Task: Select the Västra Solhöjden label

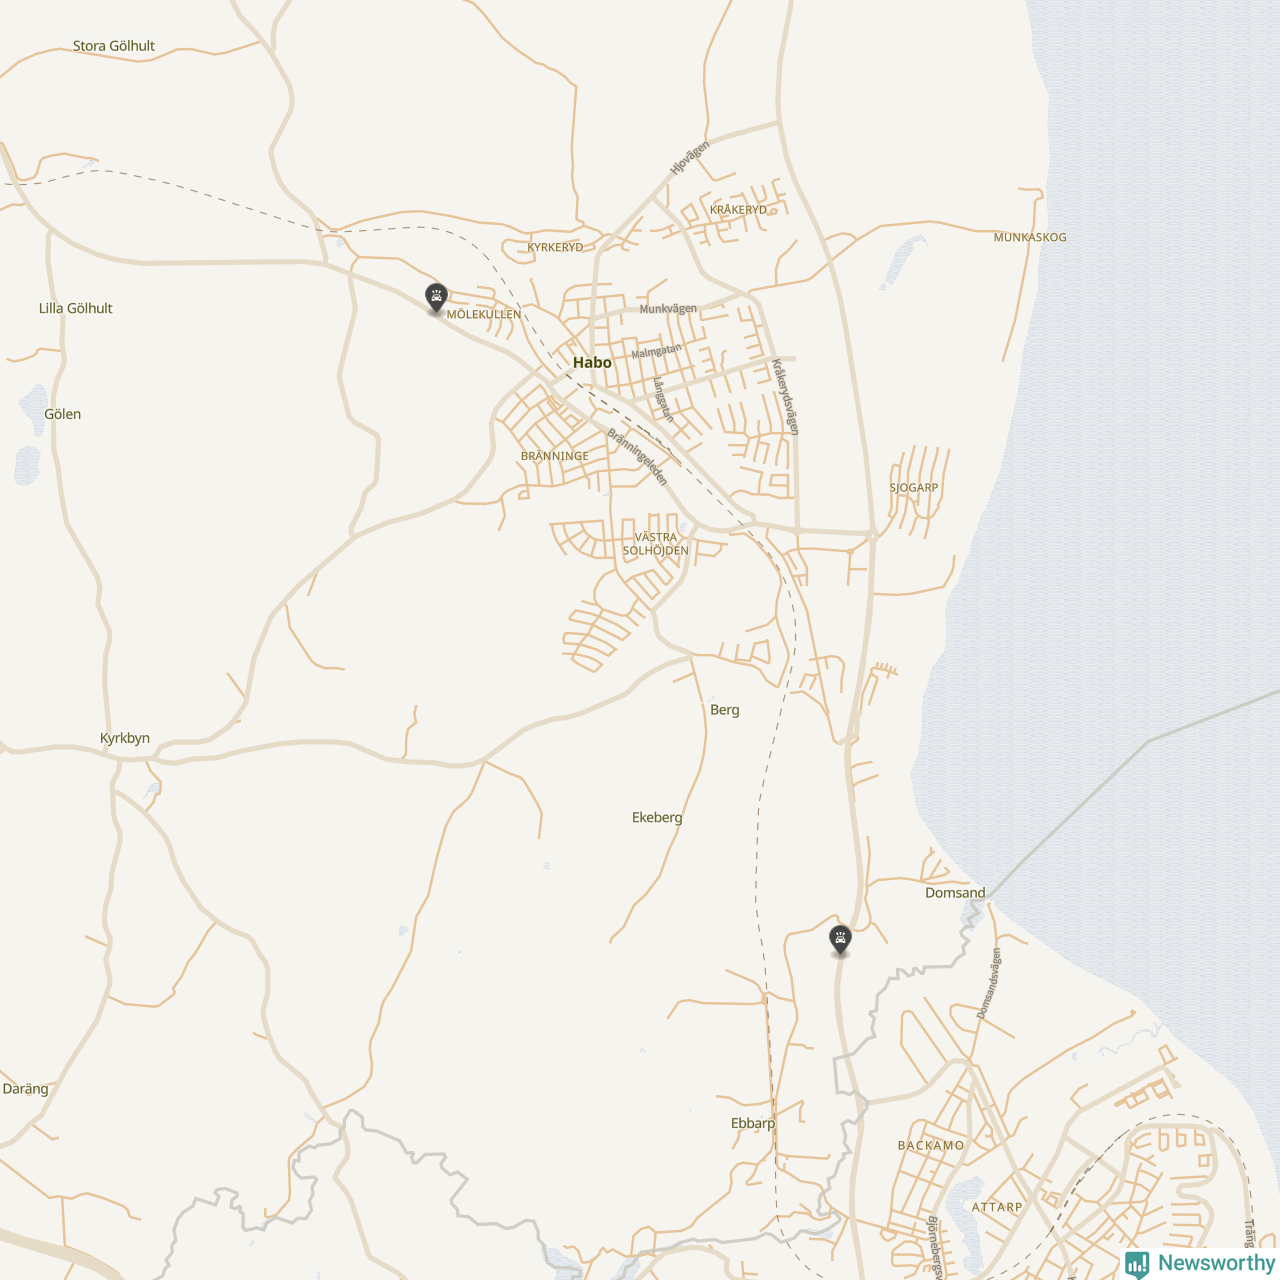Action: pos(656,544)
